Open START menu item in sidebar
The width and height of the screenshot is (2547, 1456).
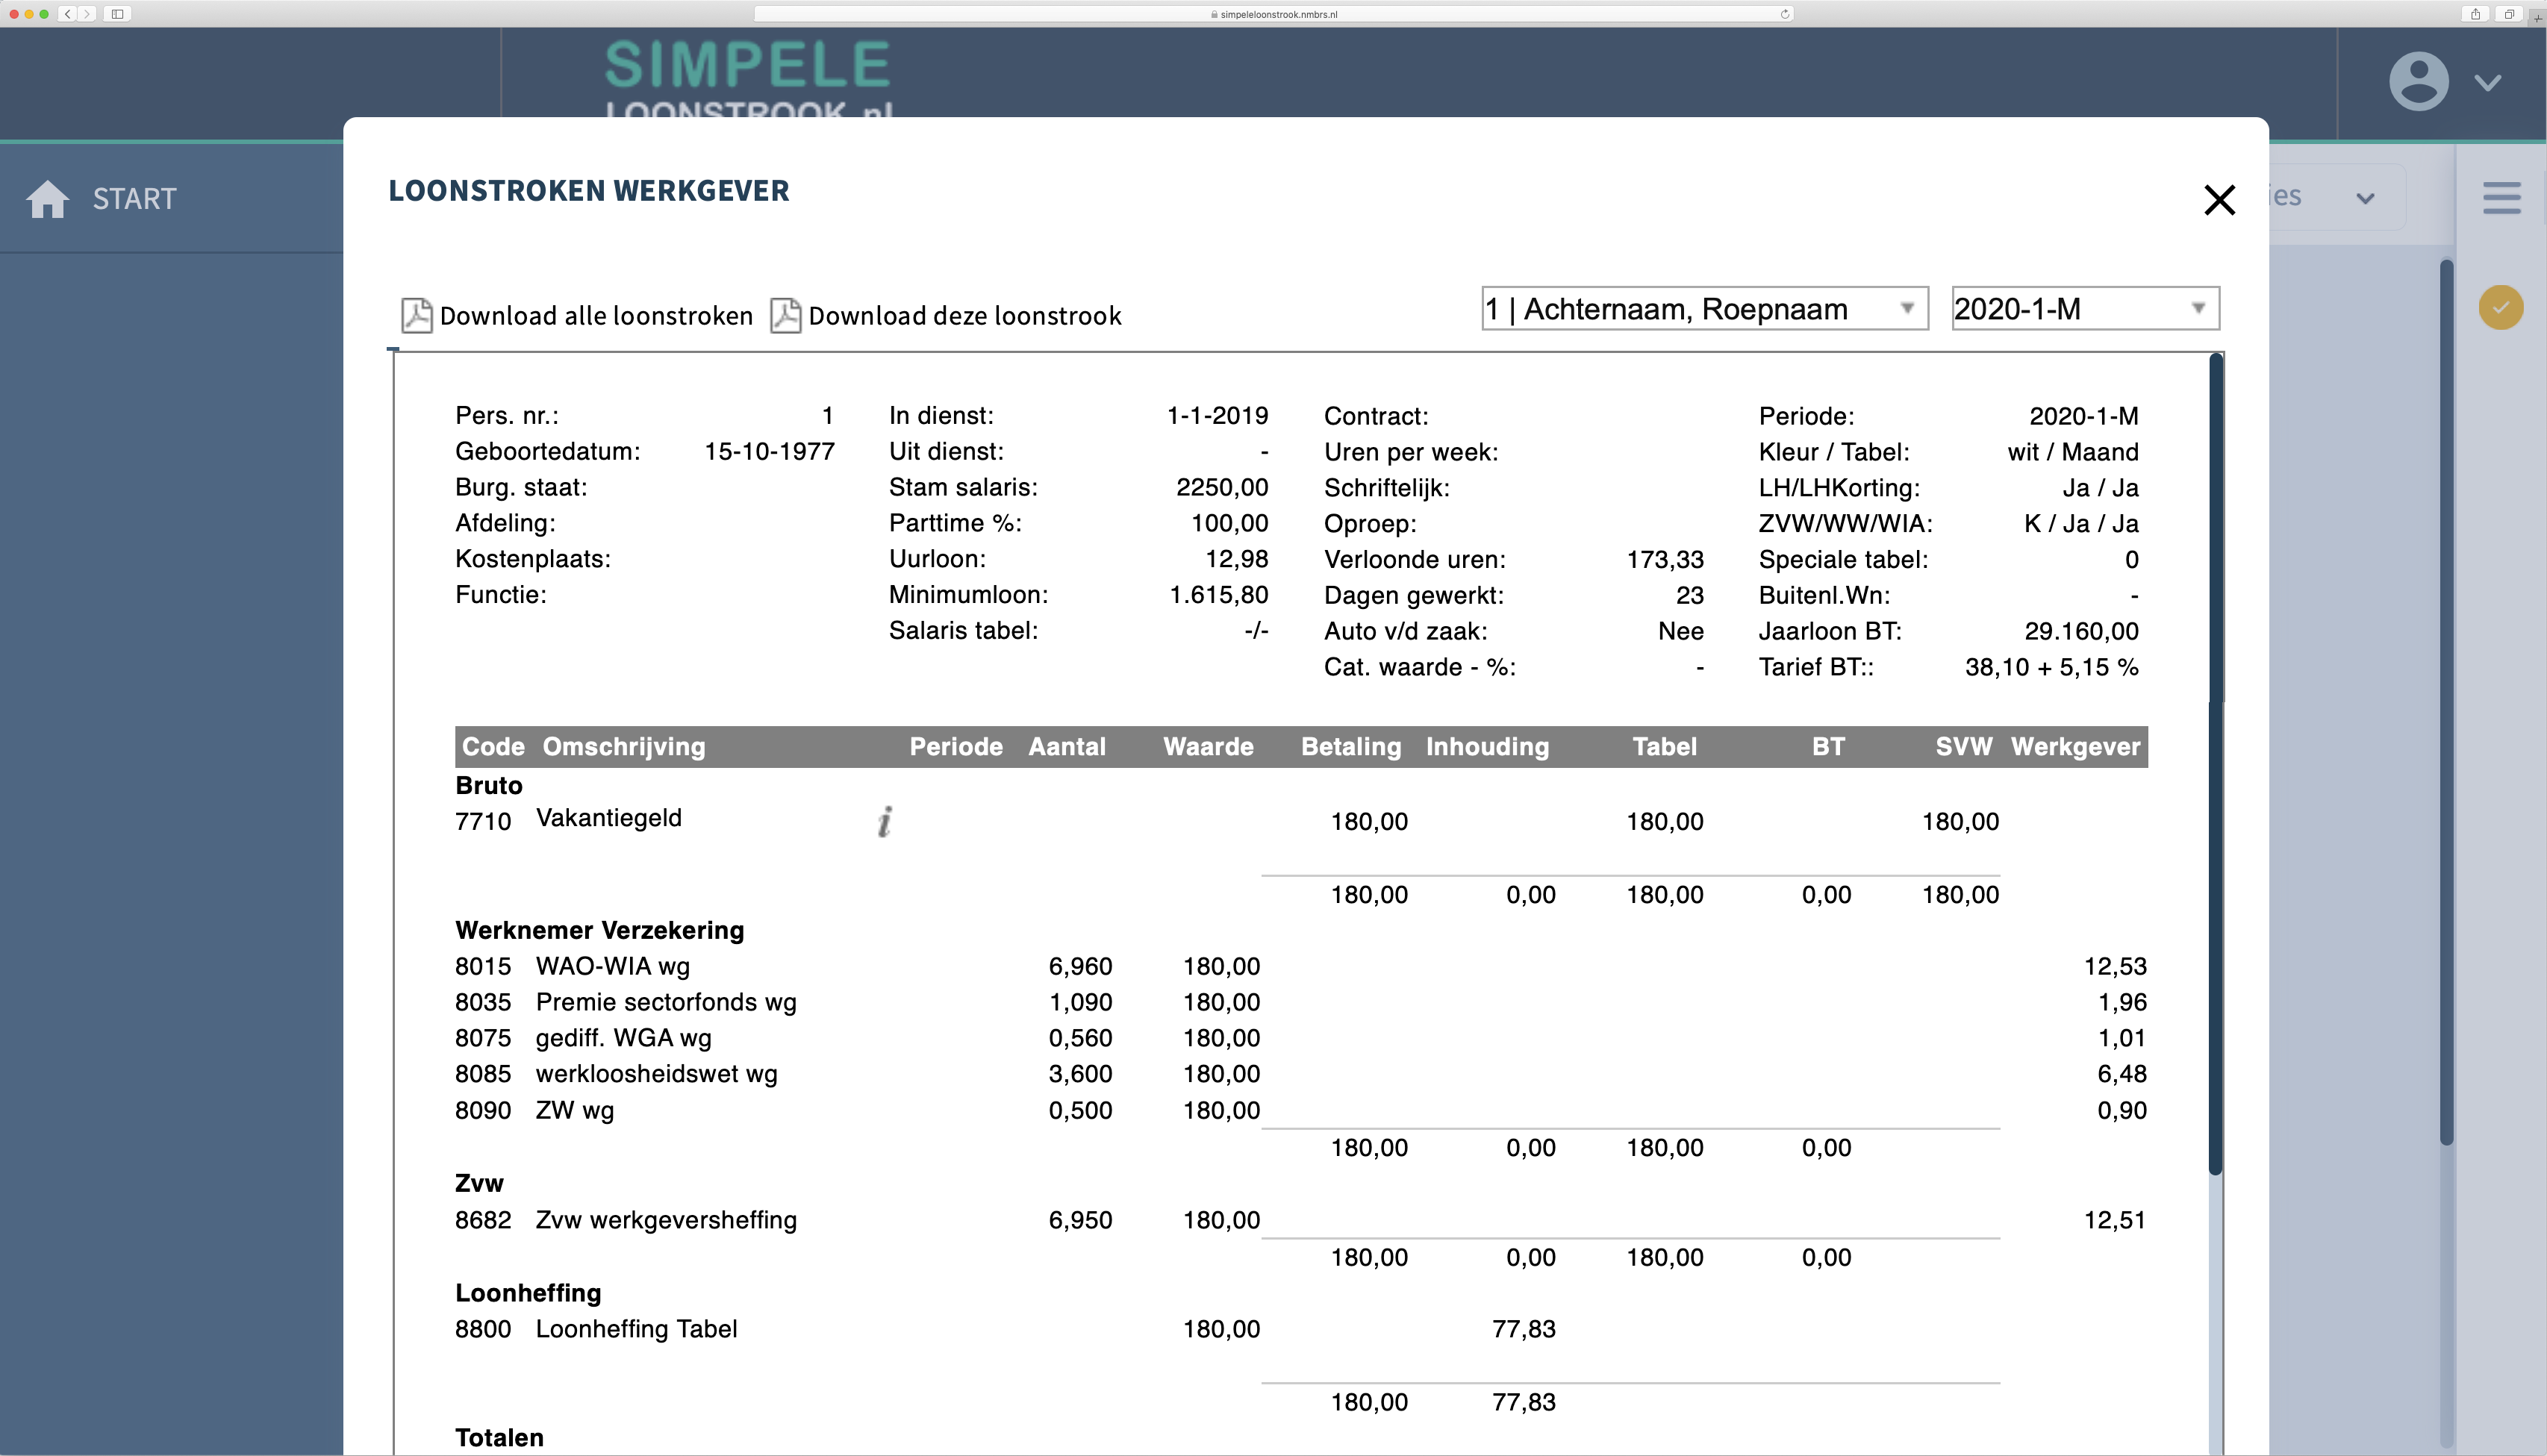(134, 199)
